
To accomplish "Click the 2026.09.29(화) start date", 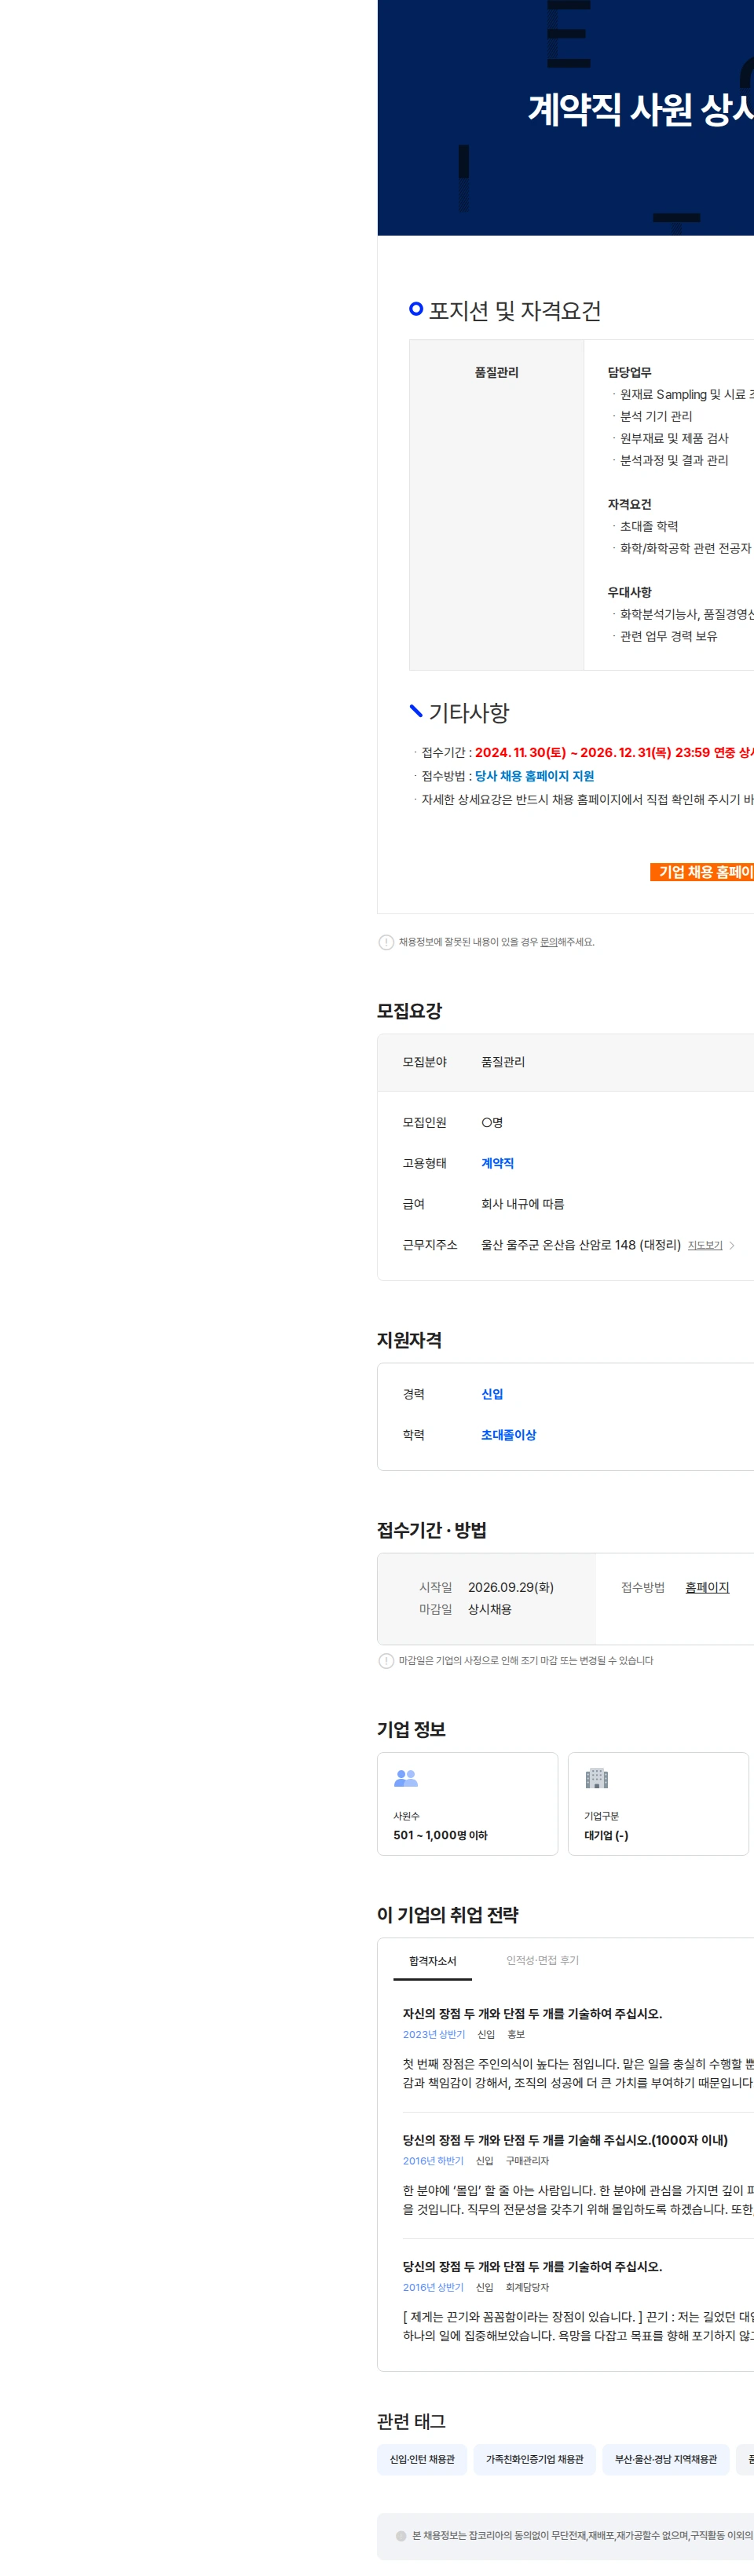I will [511, 1587].
